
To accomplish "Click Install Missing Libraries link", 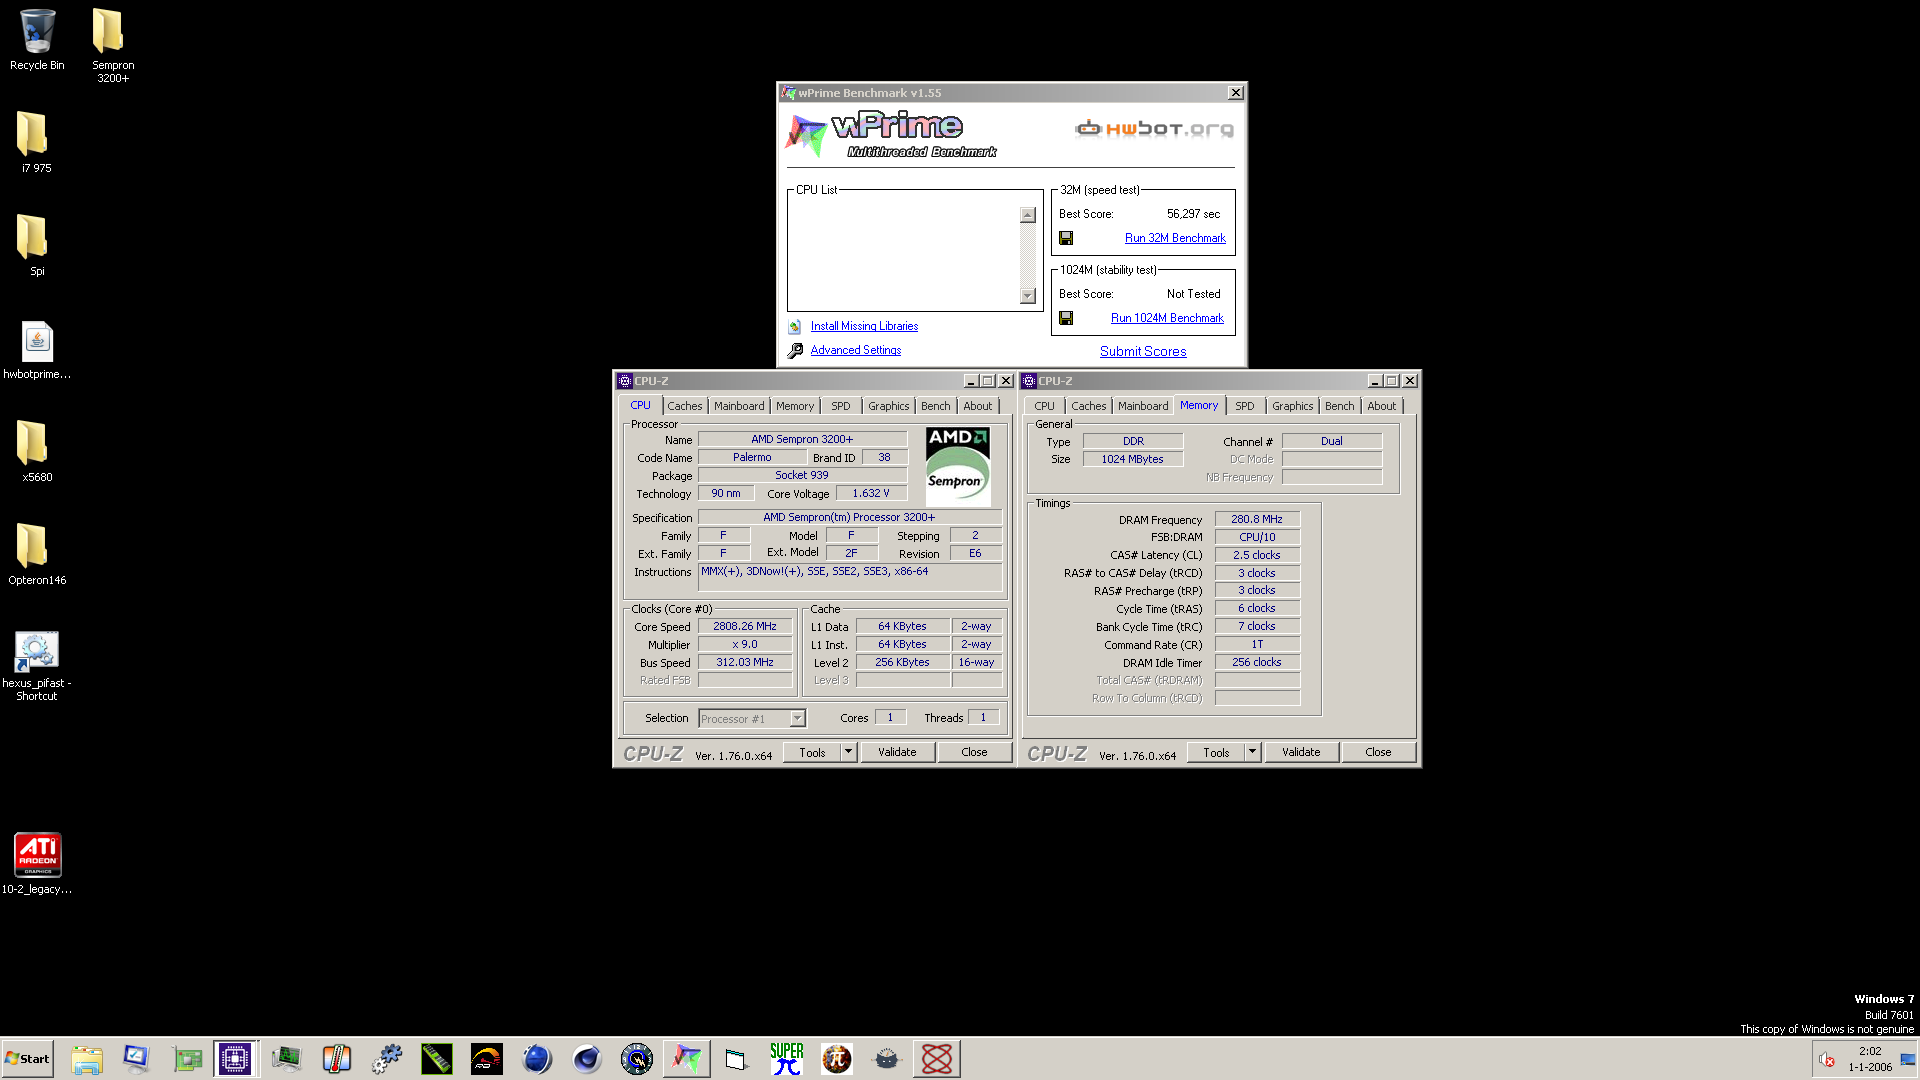I will pyautogui.click(x=864, y=326).
